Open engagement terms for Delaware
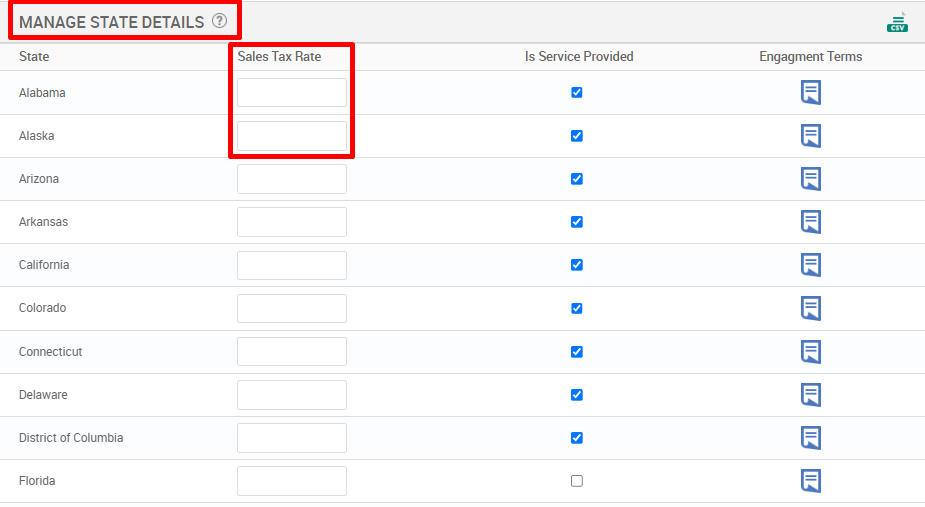 (811, 395)
